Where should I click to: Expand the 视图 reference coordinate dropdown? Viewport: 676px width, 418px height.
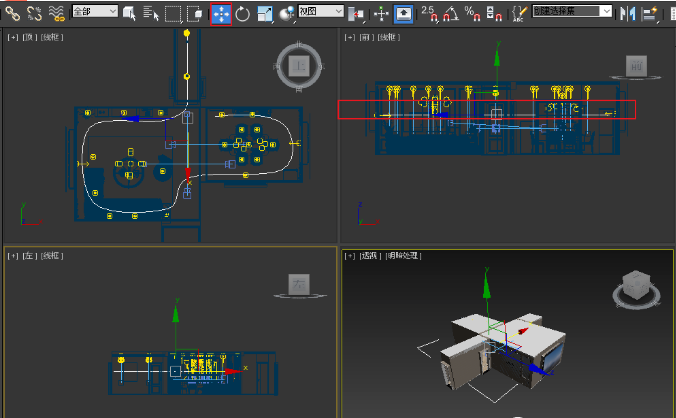[323, 11]
